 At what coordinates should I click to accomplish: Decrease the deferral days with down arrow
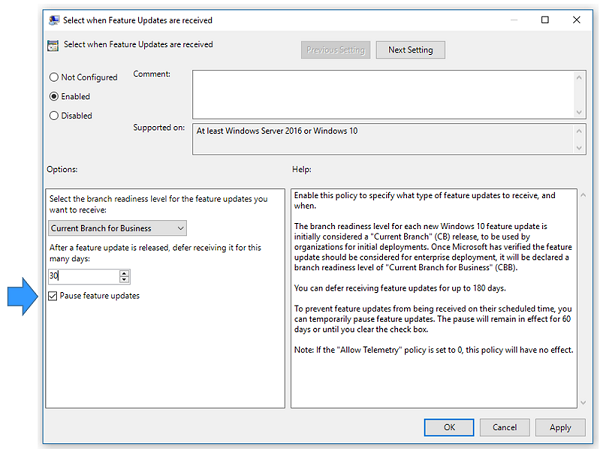point(124,279)
